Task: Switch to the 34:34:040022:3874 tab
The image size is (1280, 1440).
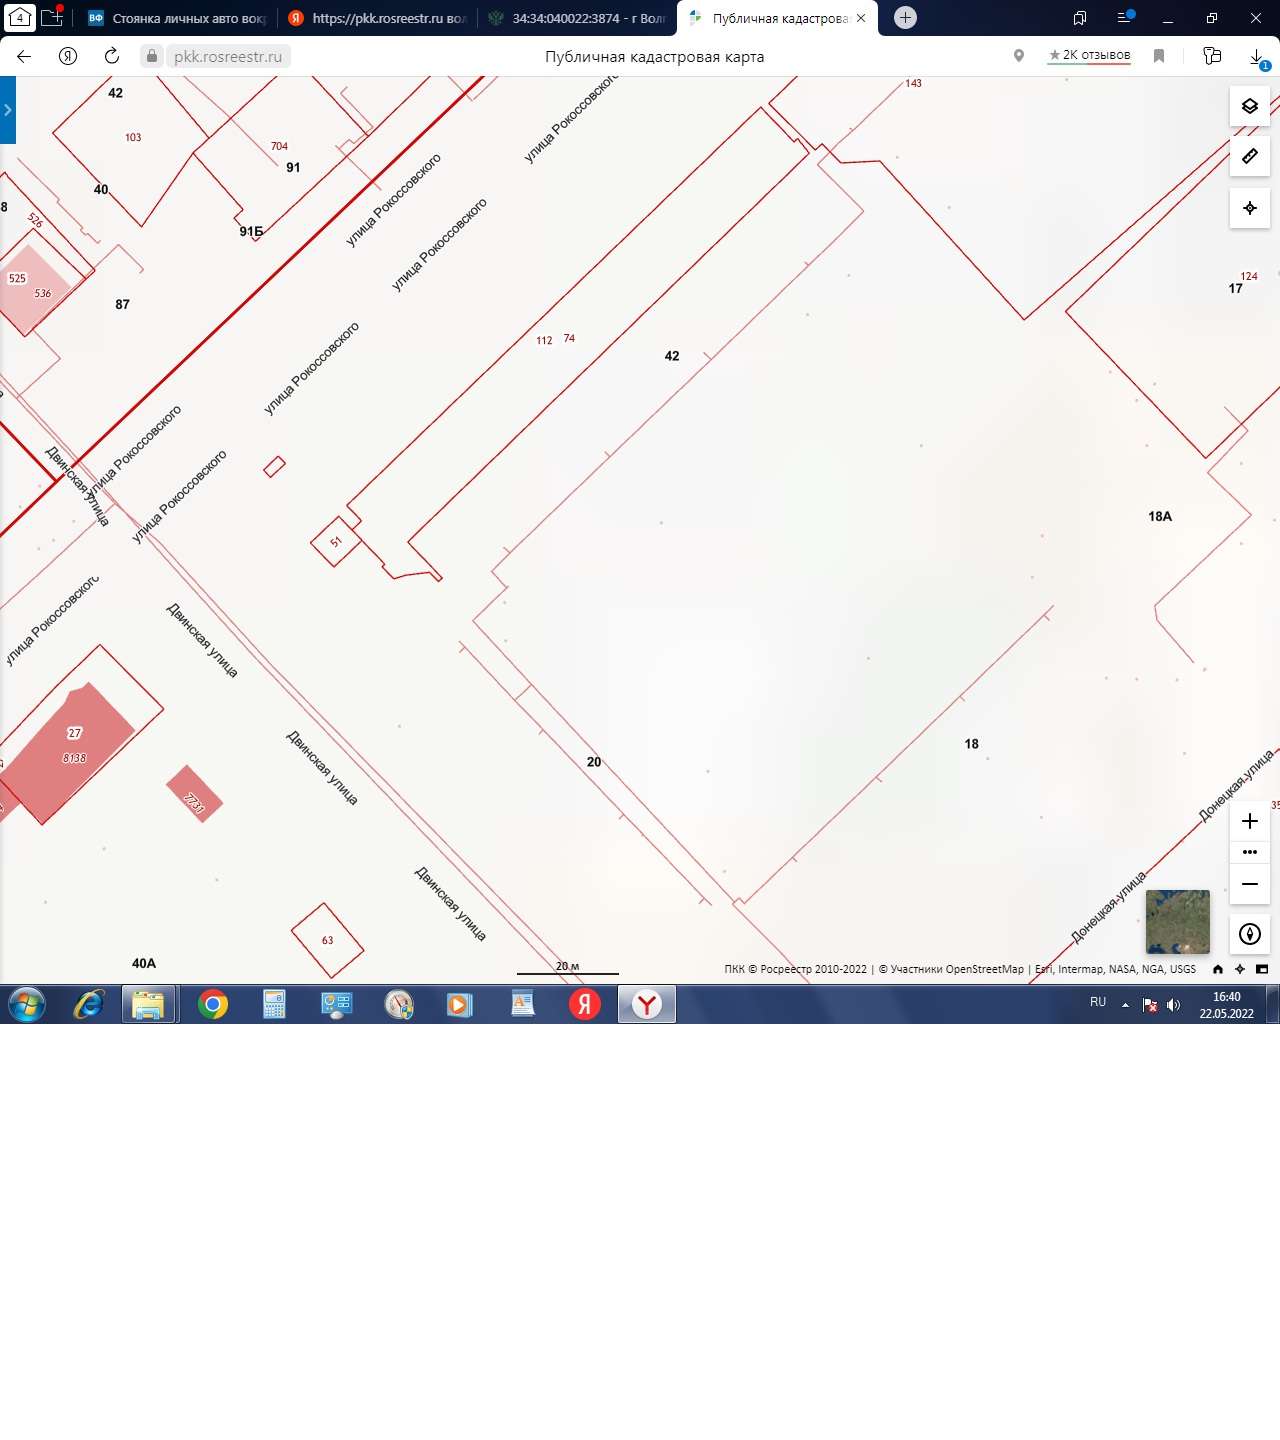Action: pyautogui.click(x=577, y=18)
